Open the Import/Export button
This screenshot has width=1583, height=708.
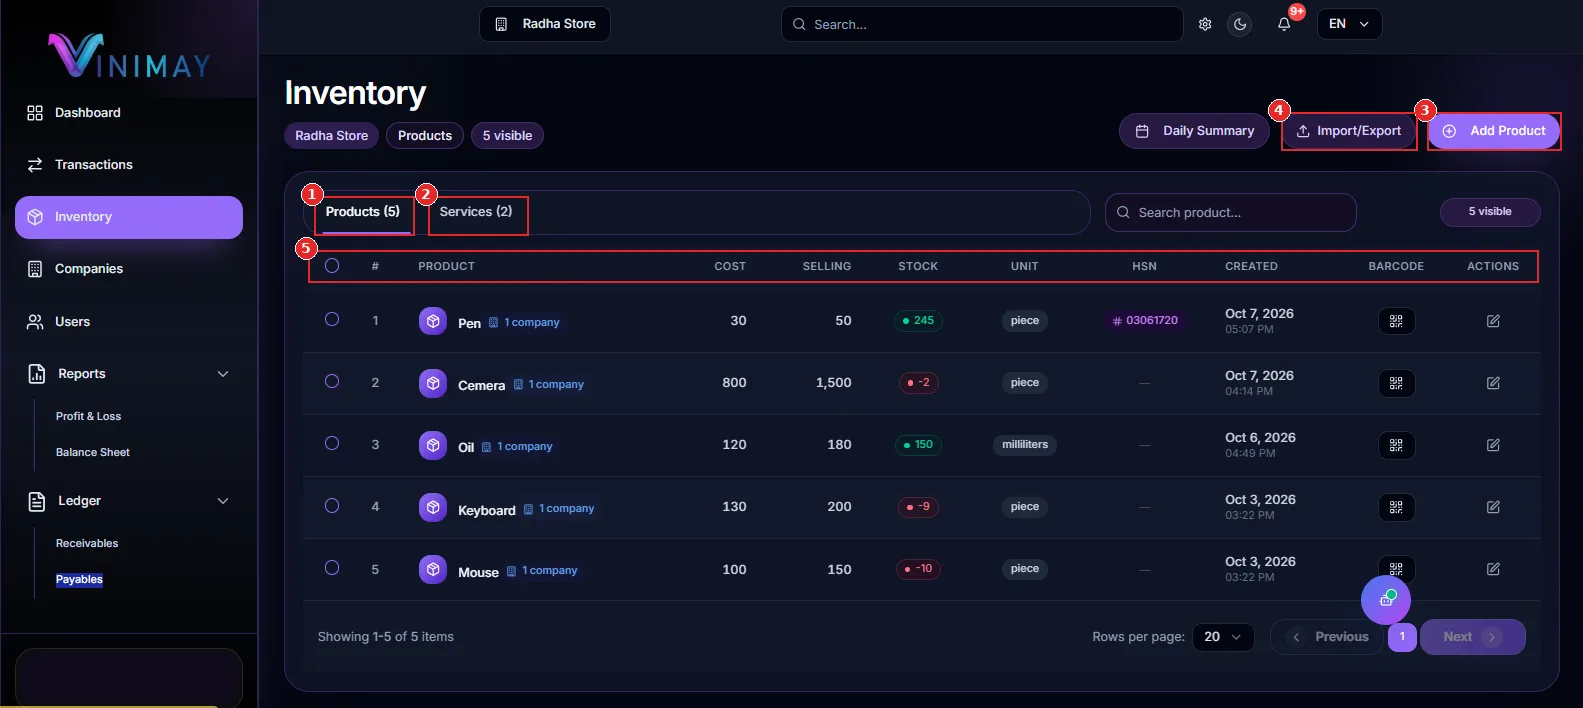pos(1349,131)
